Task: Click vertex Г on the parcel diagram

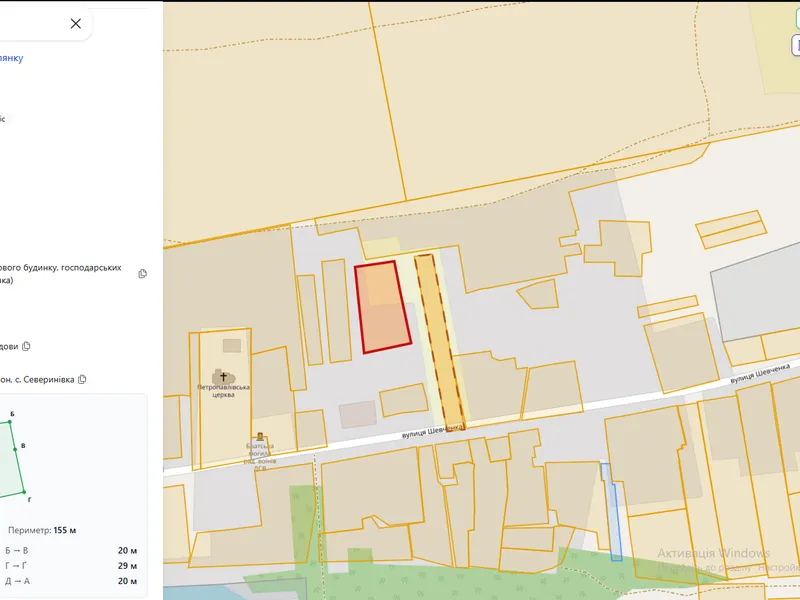Action: coord(24,492)
